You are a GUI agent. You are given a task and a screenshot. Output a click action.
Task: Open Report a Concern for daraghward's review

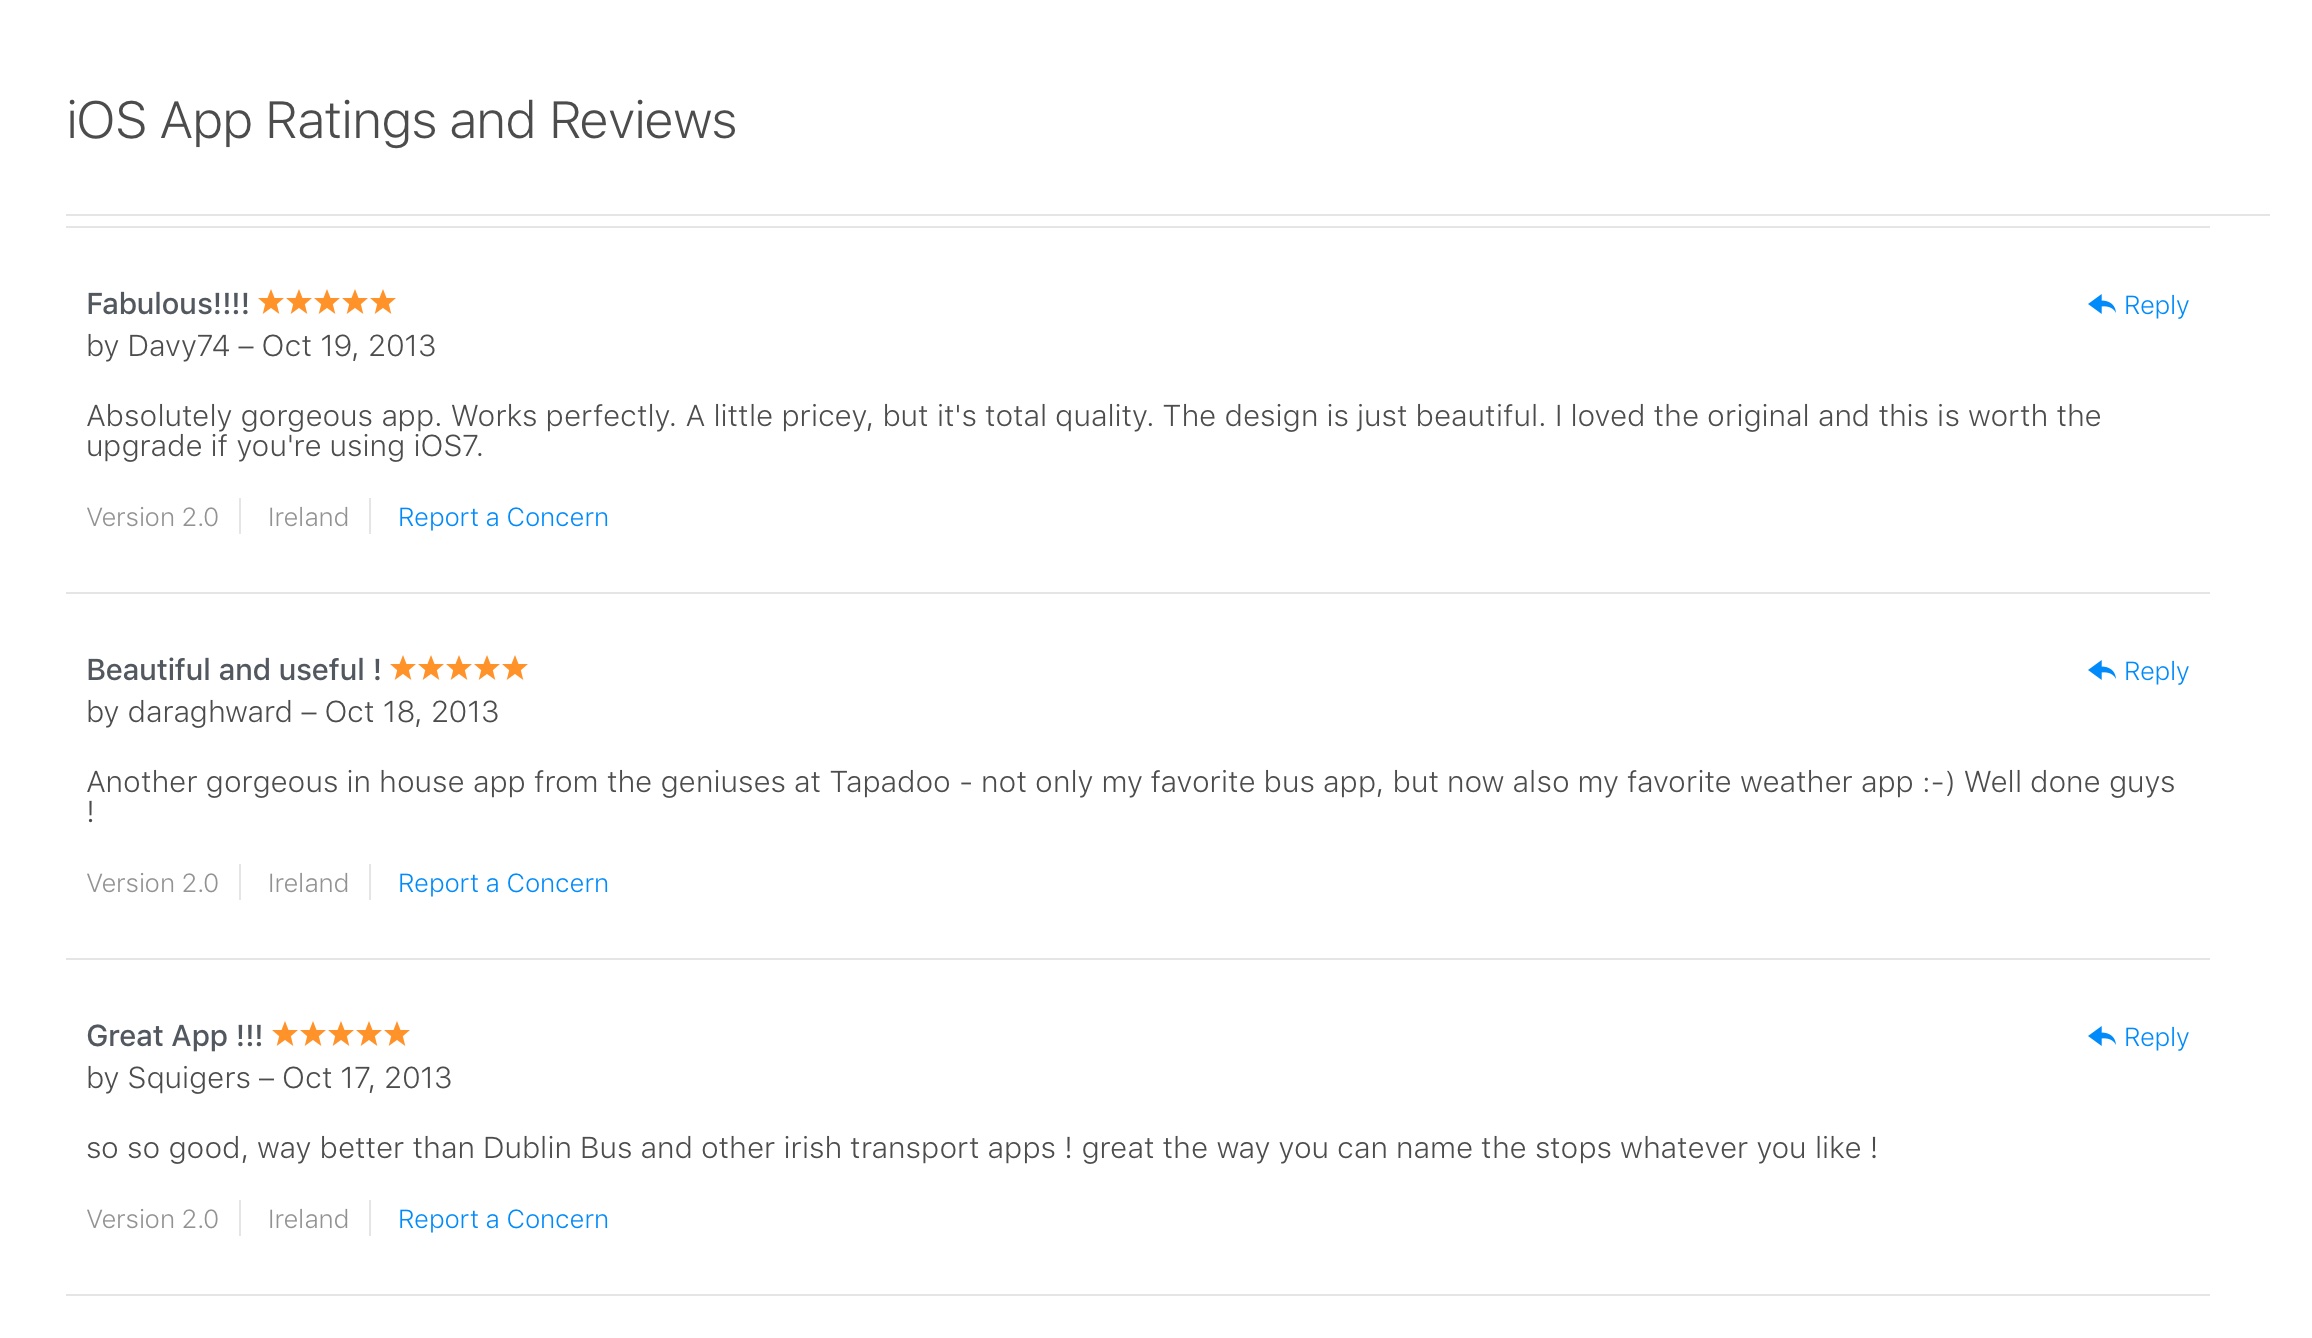point(502,883)
